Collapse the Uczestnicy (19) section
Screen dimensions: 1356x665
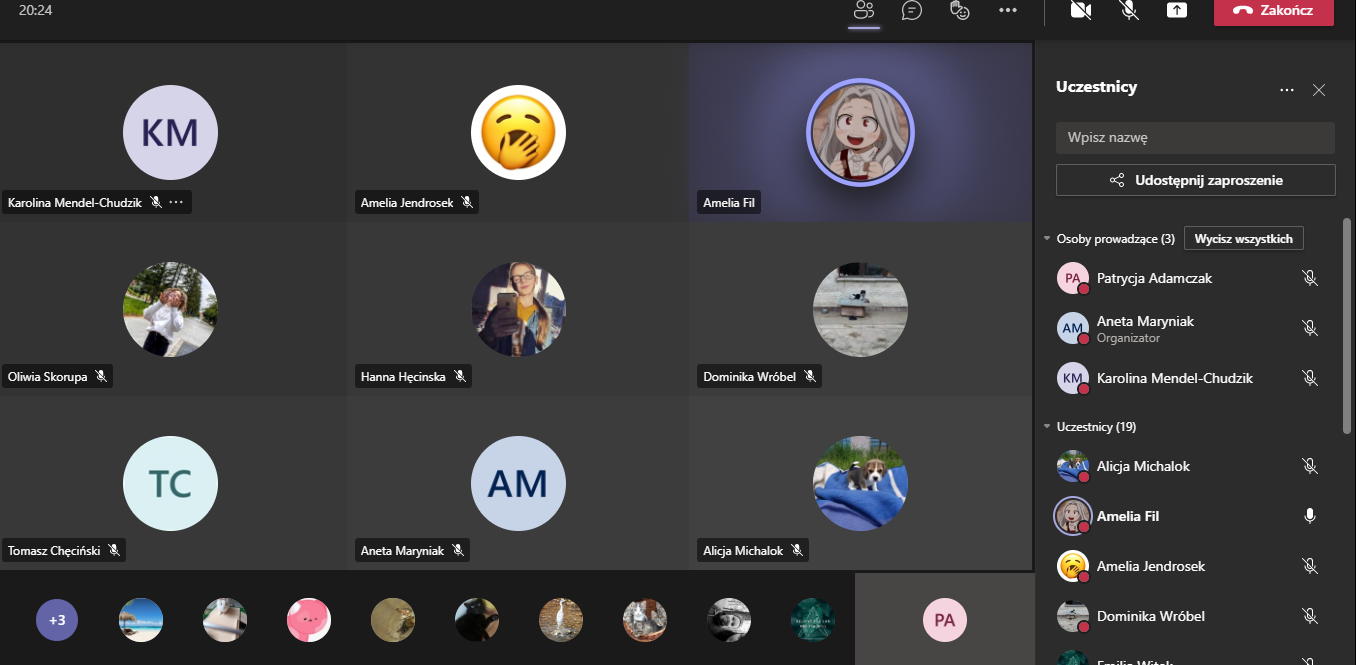pyautogui.click(x=1047, y=427)
